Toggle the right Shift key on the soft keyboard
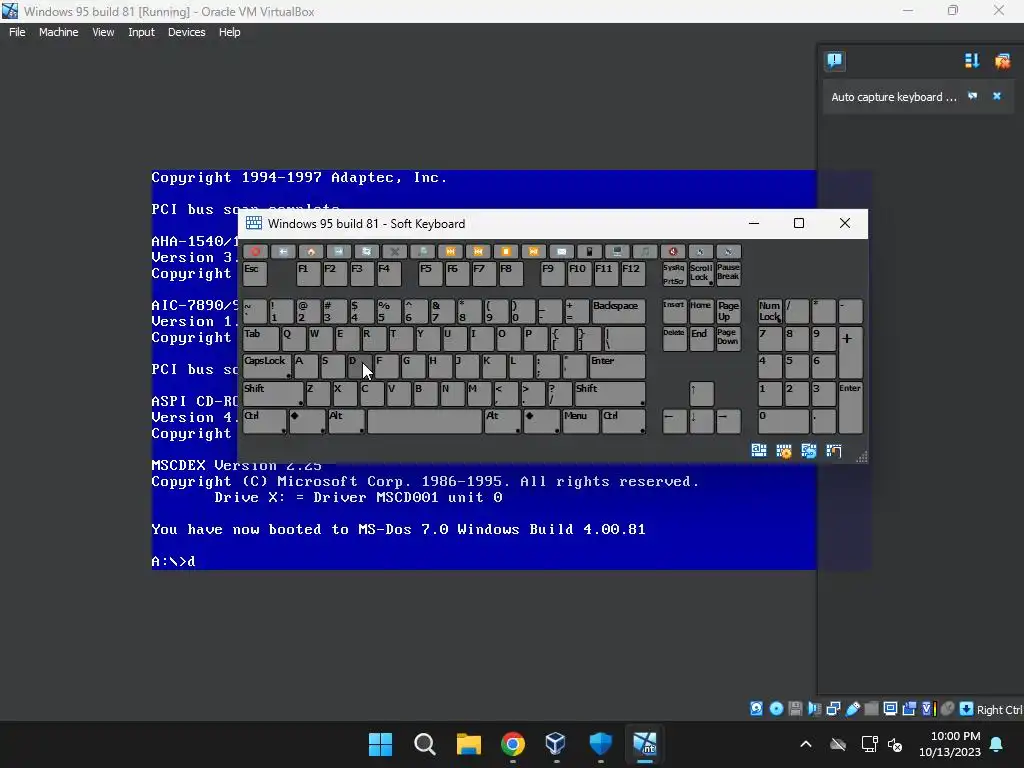The width and height of the screenshot is (1024, 768). [610, 394]
